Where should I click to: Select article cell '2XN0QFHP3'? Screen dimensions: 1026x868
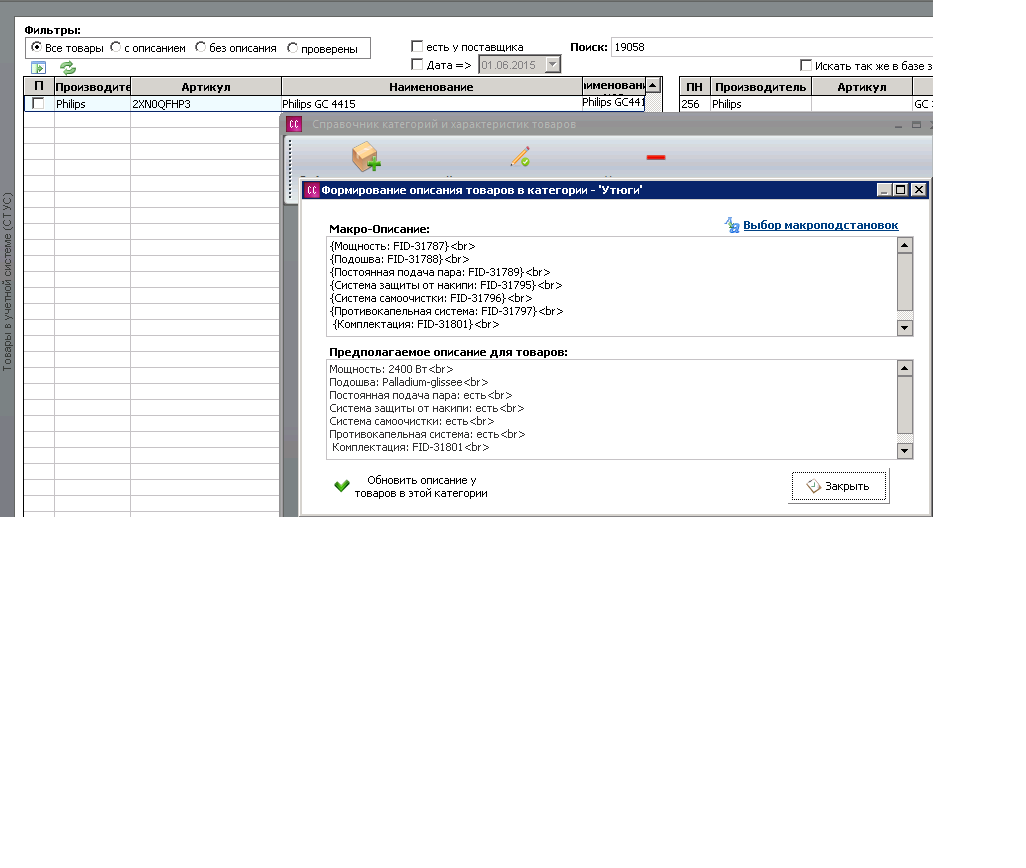pyautogui.click(x=206, y=103)
